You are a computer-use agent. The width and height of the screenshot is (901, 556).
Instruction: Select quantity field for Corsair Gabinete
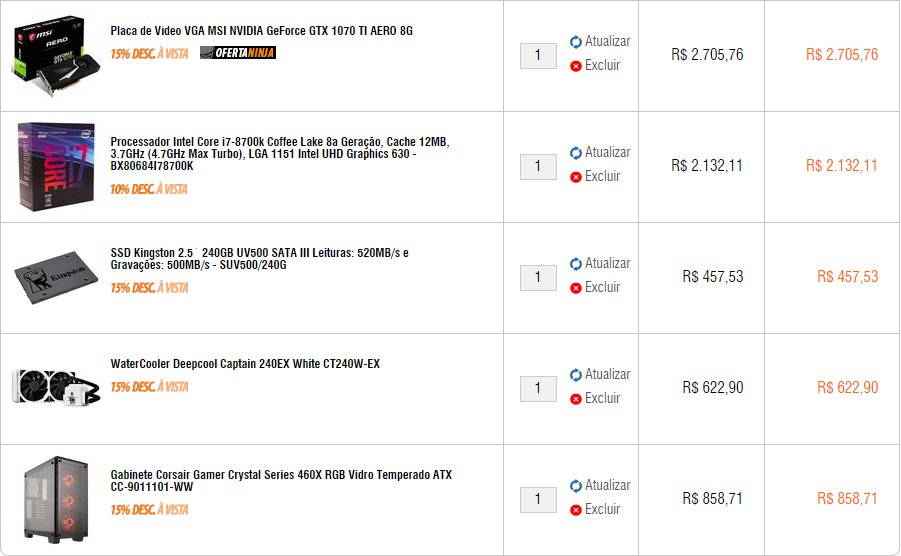click(x=538, y=500)
